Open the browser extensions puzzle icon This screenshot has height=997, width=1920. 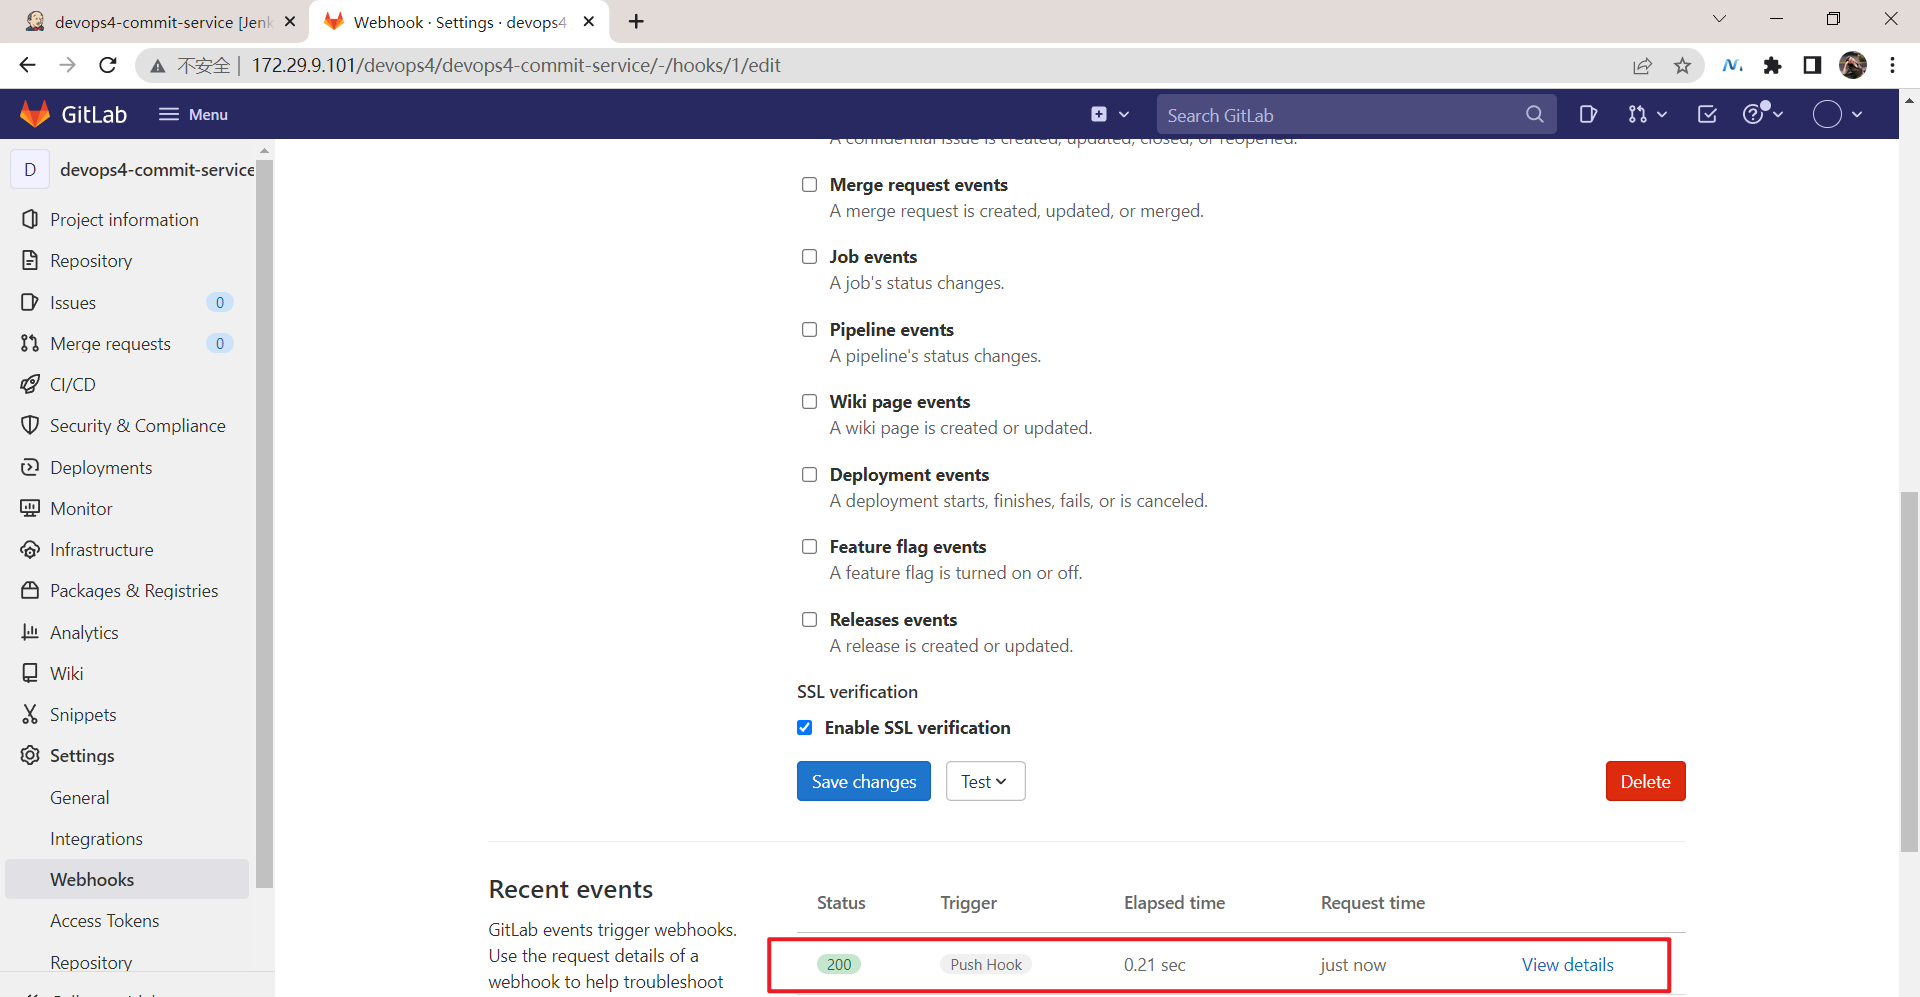point(1773,65)
